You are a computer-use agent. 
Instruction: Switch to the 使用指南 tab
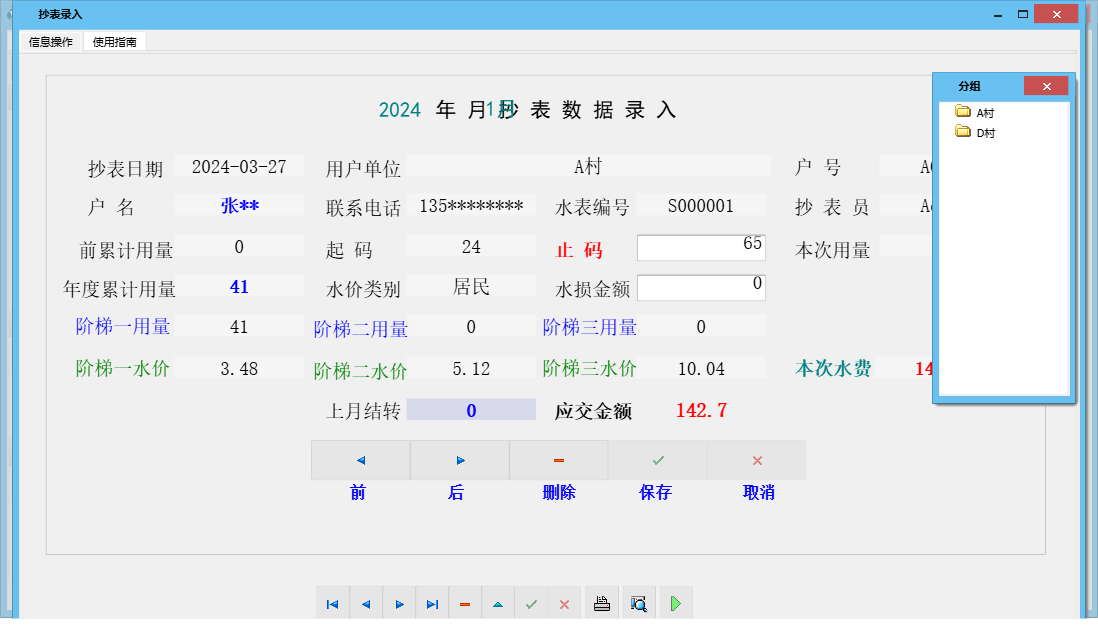115,42
